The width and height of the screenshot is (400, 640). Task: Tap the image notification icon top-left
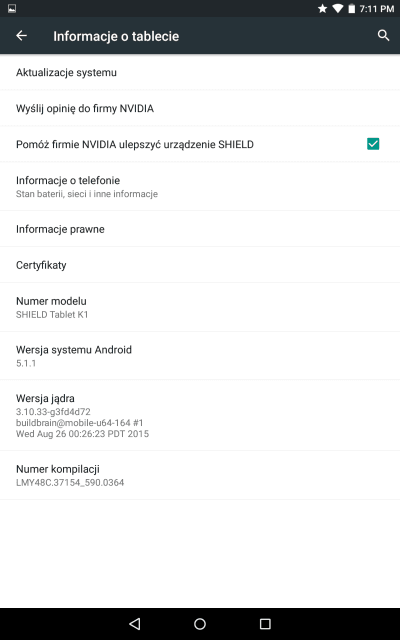tap(12, 9)
